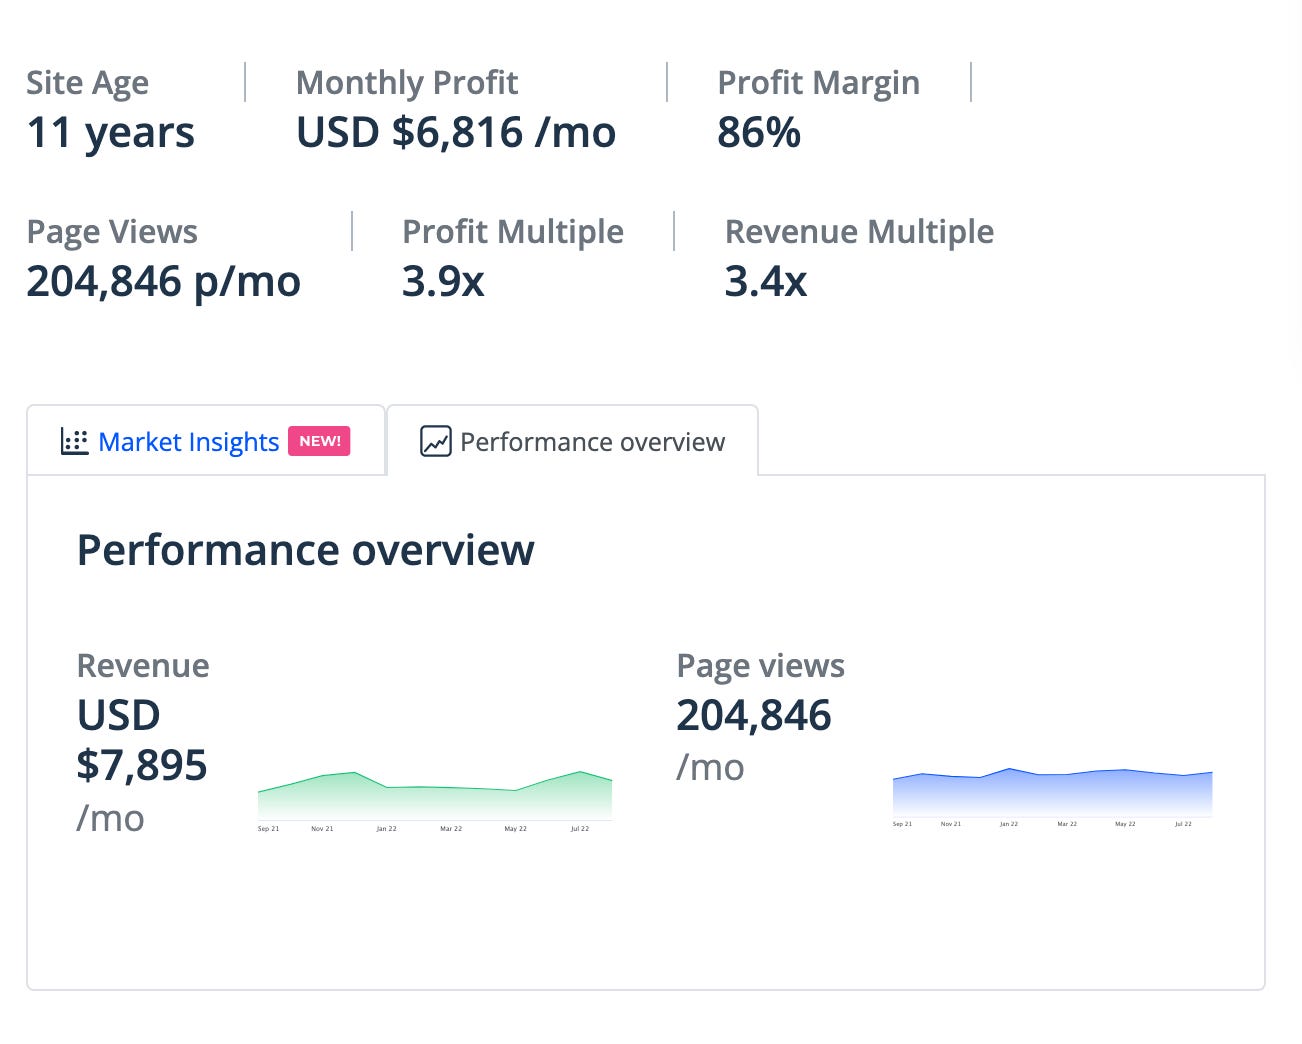Click the Jul 22 marker on Page views chart
The height and width of the screenshot is (1044, 1302).
coord(1183,824)
